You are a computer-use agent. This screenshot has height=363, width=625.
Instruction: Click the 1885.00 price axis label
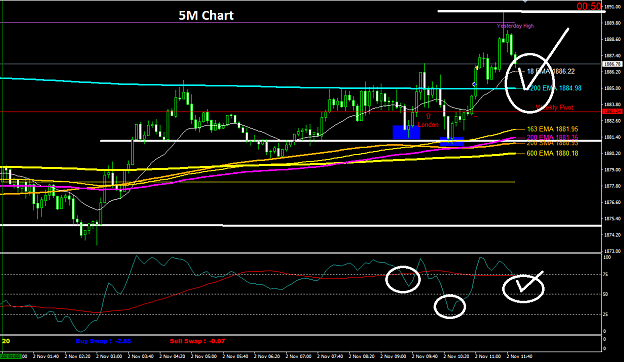(613, 88)
